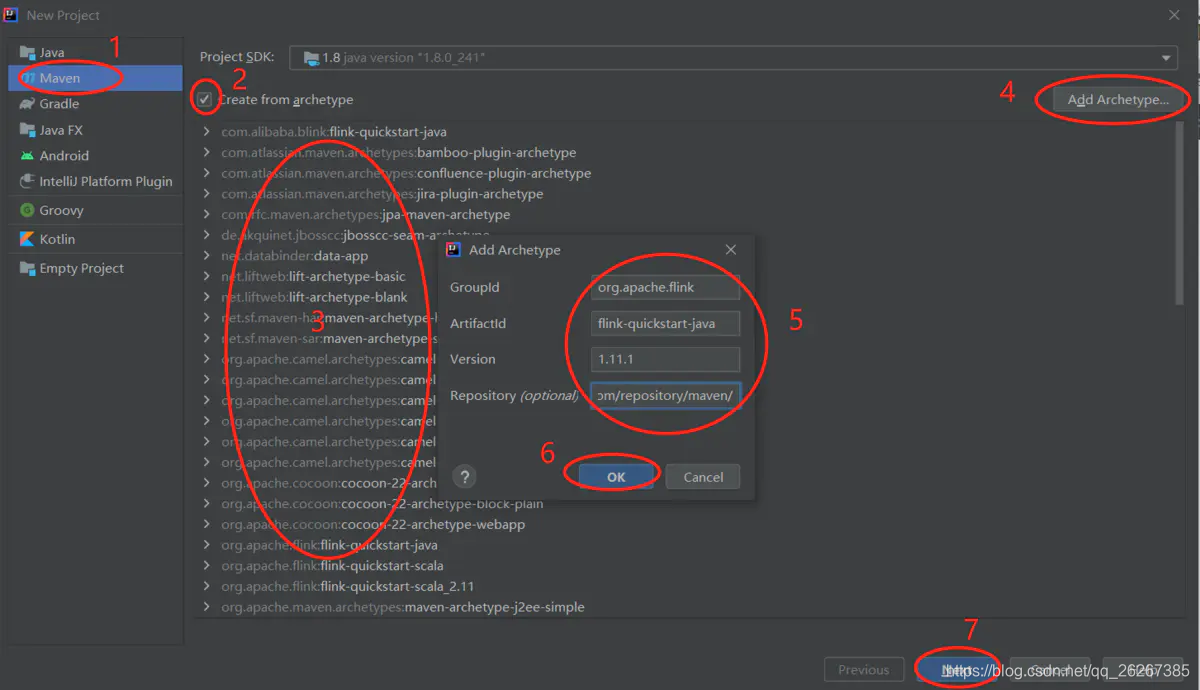Choose Gradle in project type list
Image resolution: width=1200 pixels, height=690 pixels.
click(95, 104)
